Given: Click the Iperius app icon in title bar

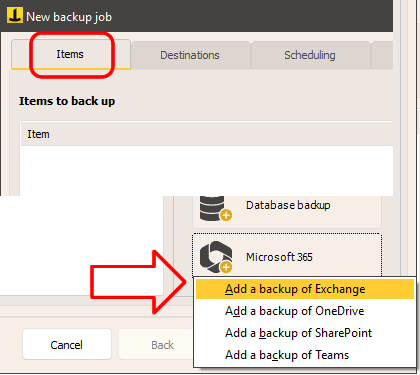Looking at the screenshot, I should point(15,15).
